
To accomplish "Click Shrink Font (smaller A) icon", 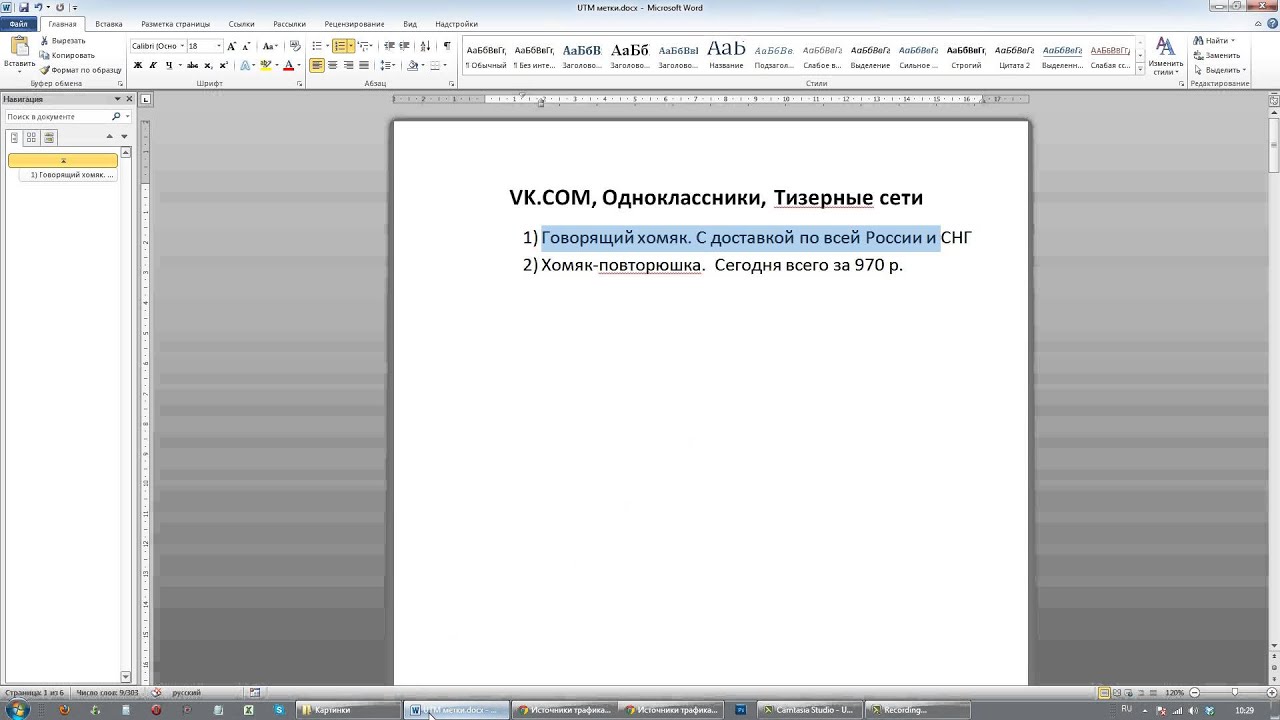I will [x=246, y=46].
